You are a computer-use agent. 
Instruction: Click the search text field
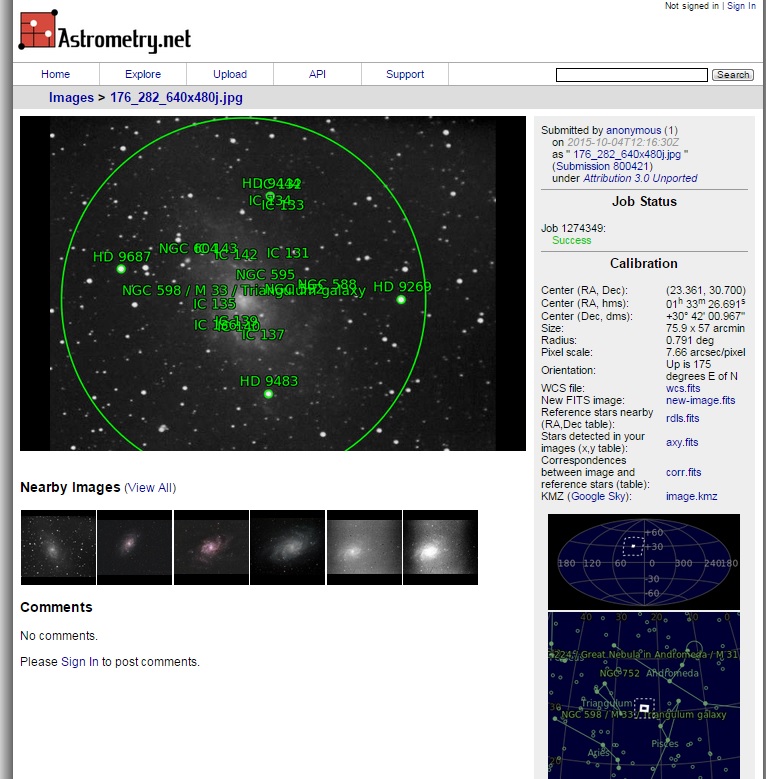631,75
